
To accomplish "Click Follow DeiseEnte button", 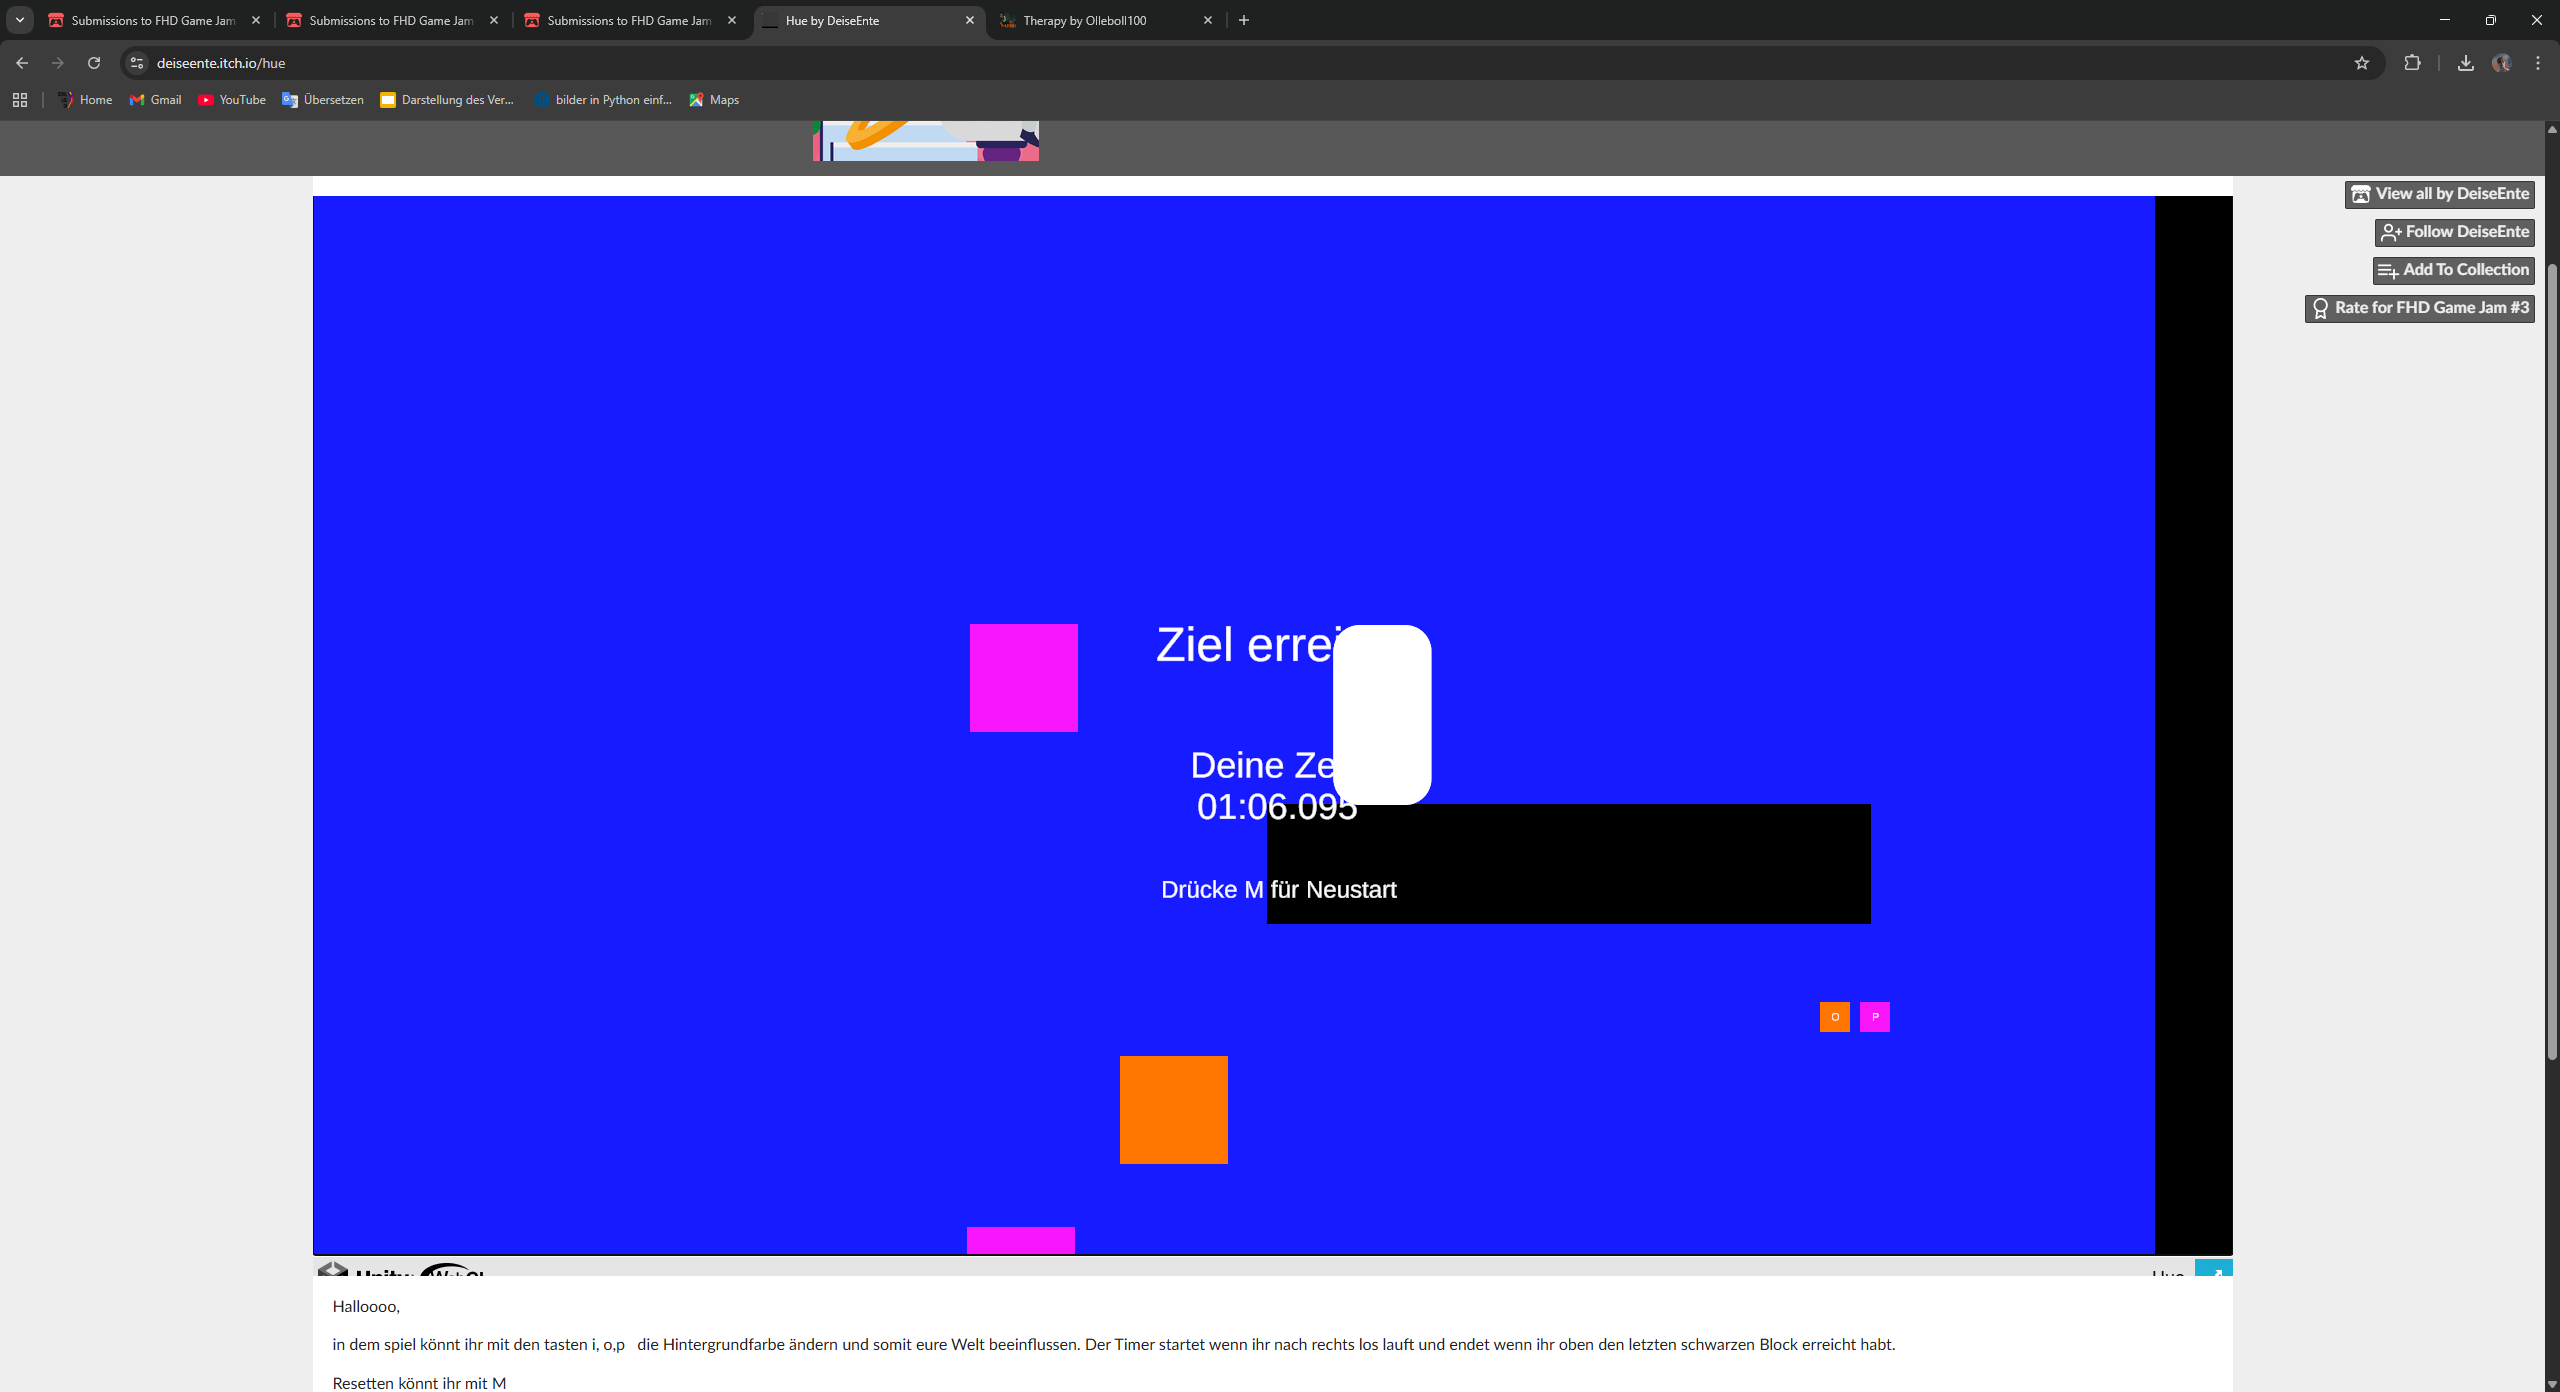I will point(2454,232).
